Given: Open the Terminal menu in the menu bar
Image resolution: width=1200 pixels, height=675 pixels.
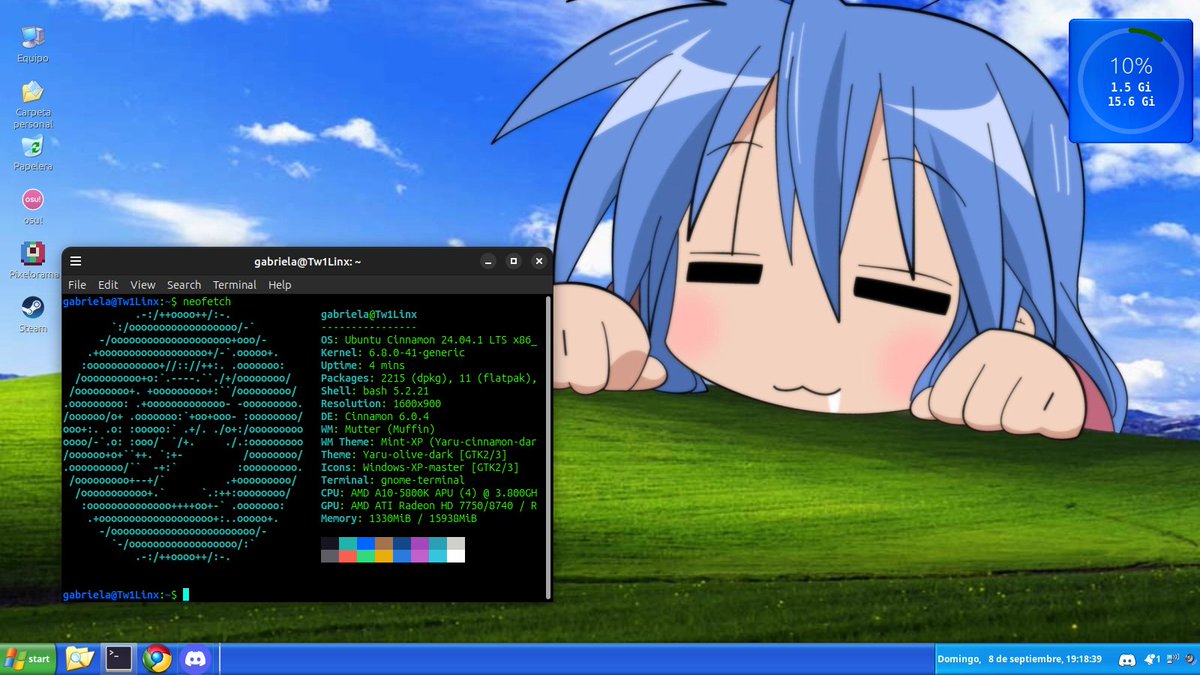Looking at the screenshot, I should [x=235, y=285].
